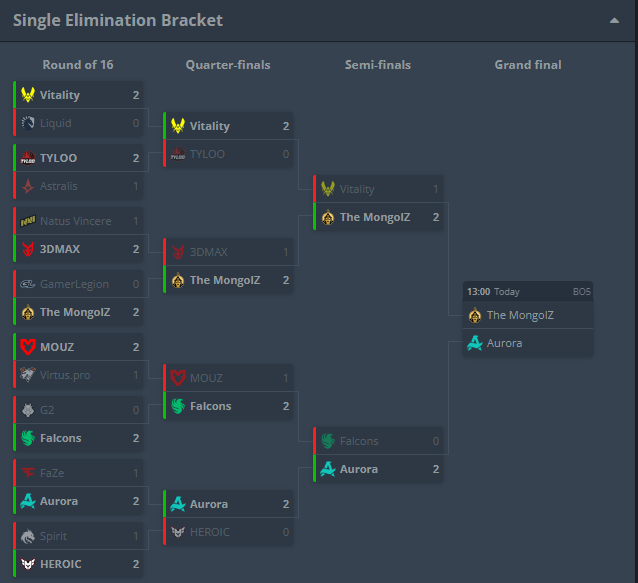Open The MongolZ in Grand final match
Image resolution: width=638 pixels, height=583 pixels.
point(528,315)
